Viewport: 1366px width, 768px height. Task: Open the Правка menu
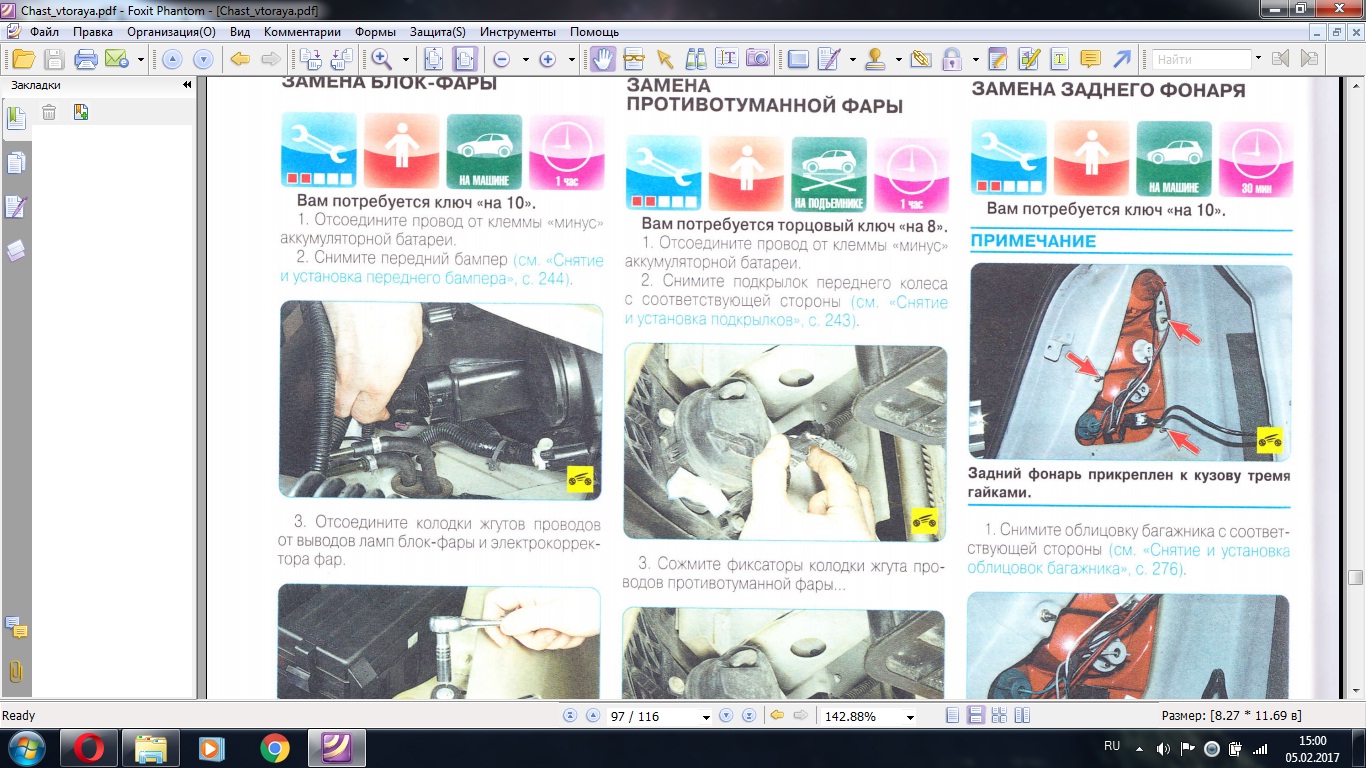click(93, 31)
